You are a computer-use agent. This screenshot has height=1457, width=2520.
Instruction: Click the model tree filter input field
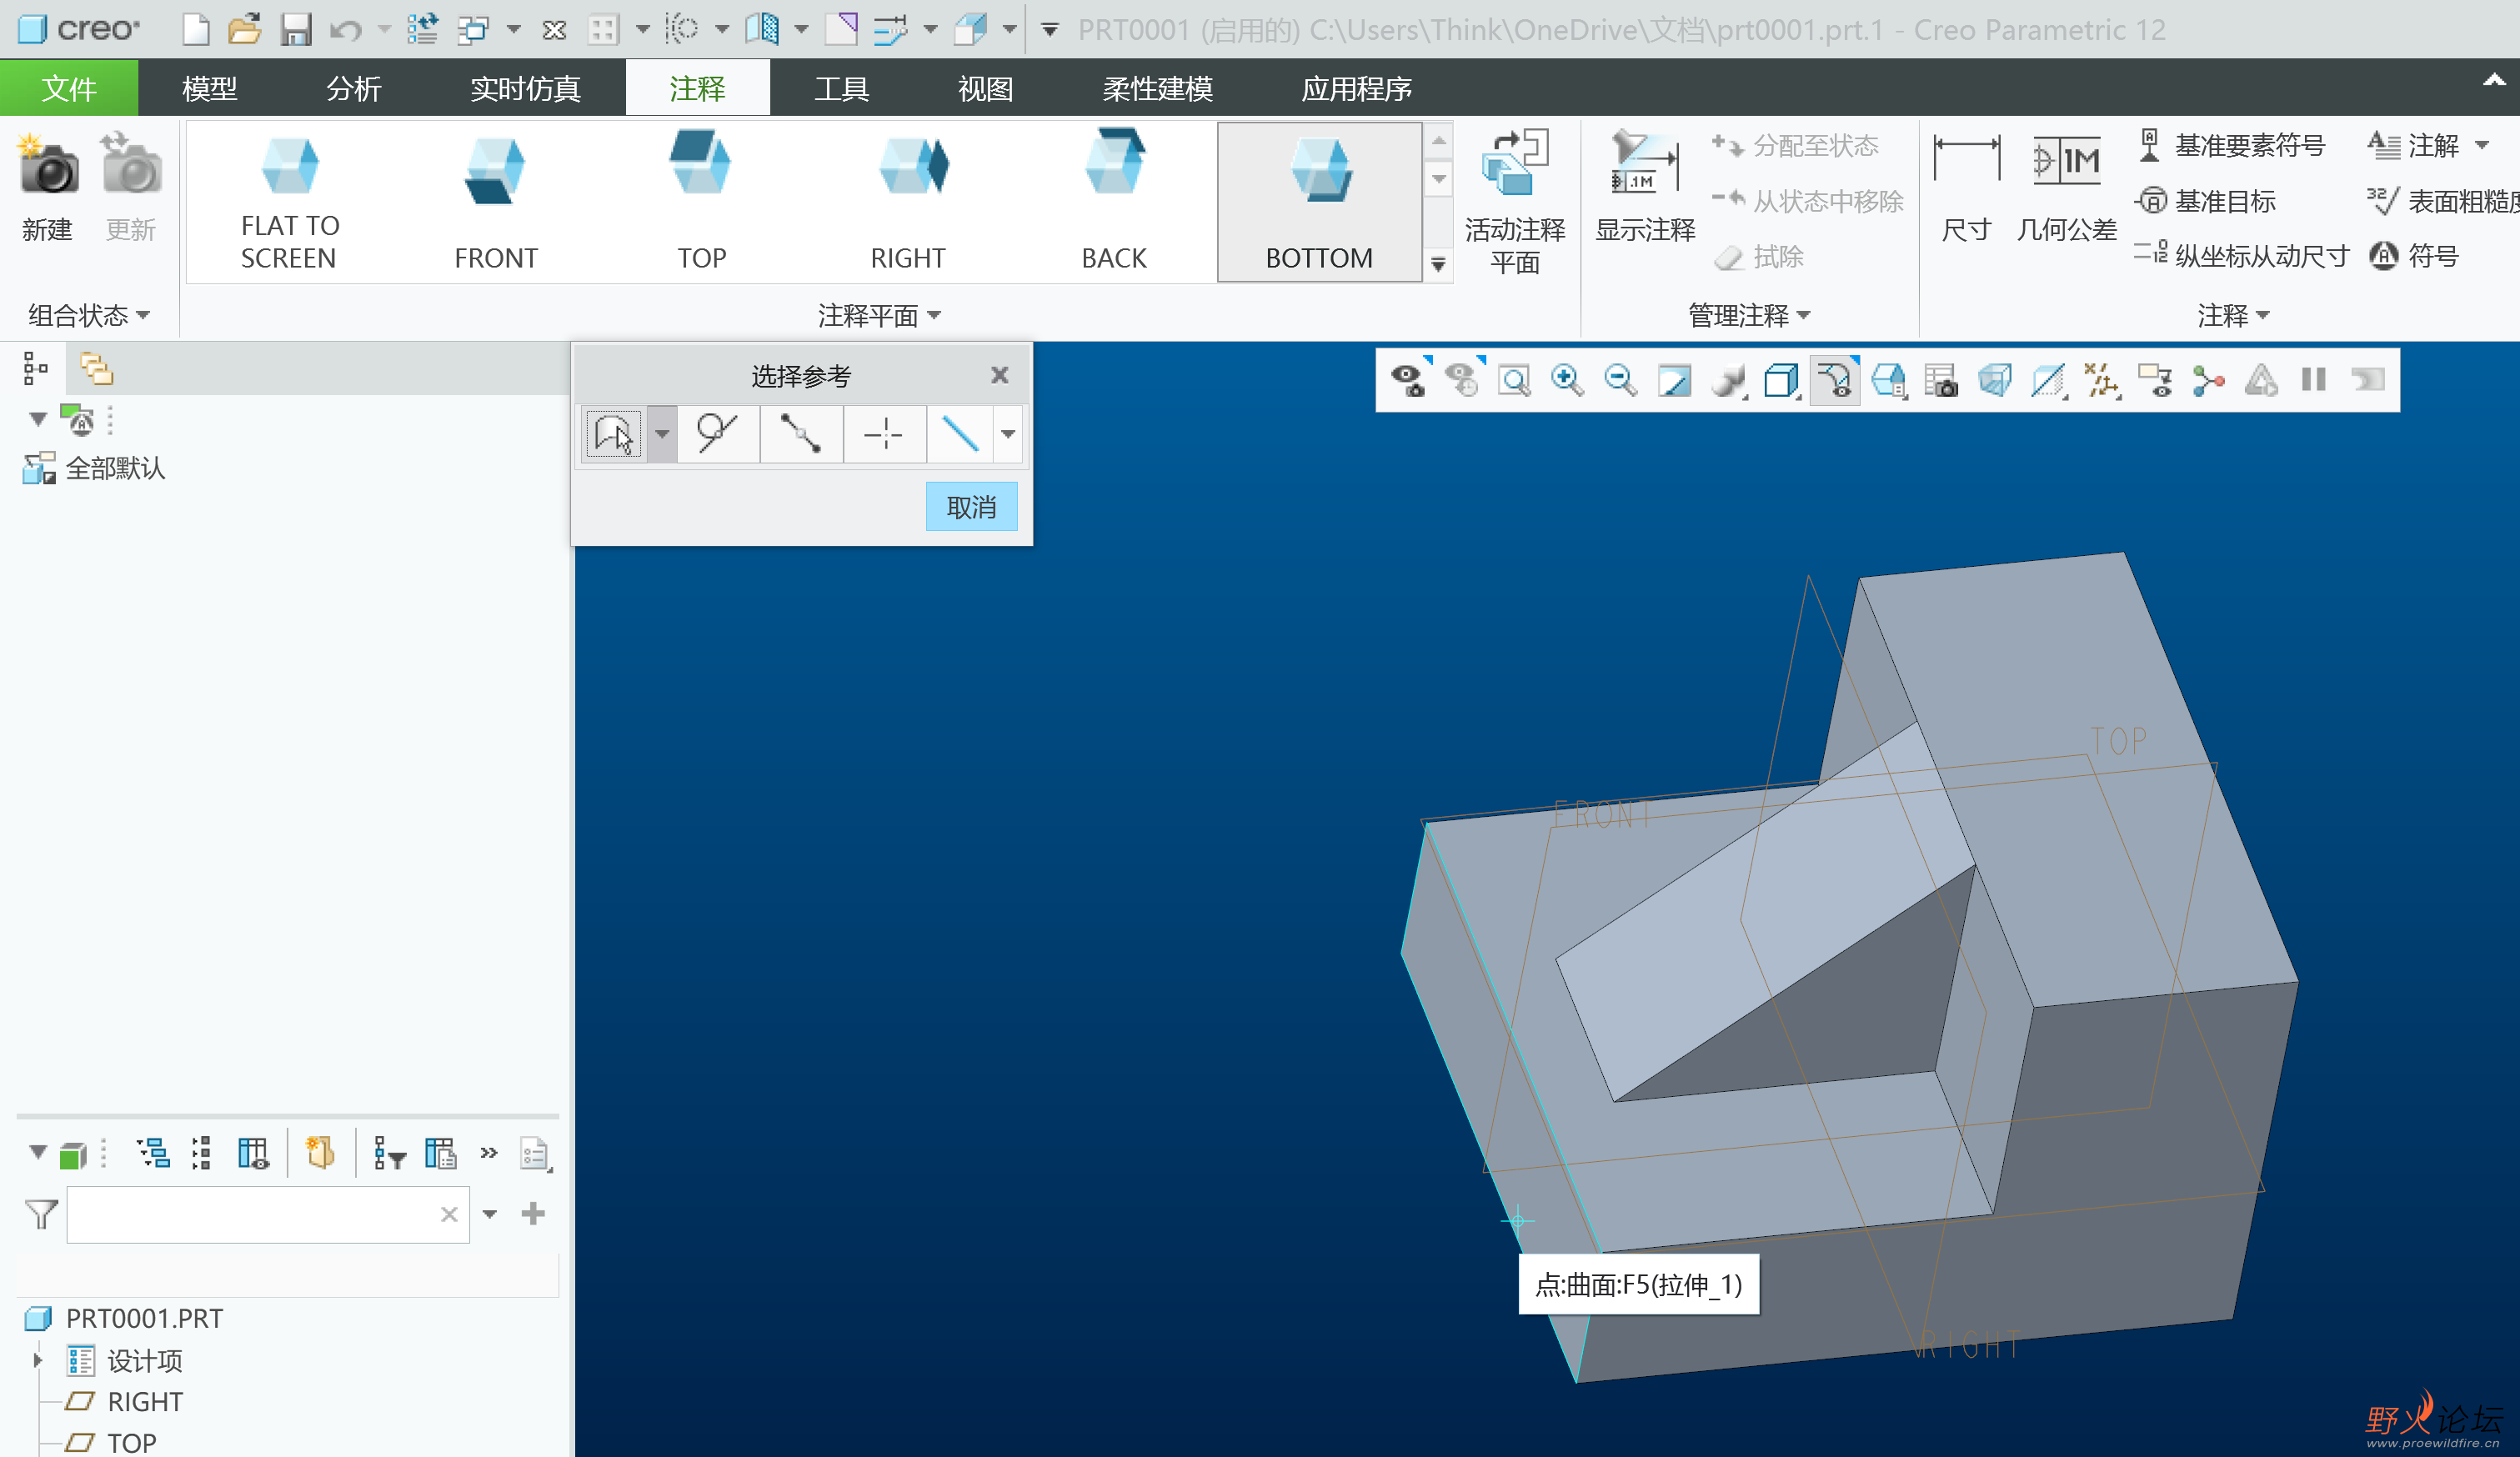coord(250,1214)
